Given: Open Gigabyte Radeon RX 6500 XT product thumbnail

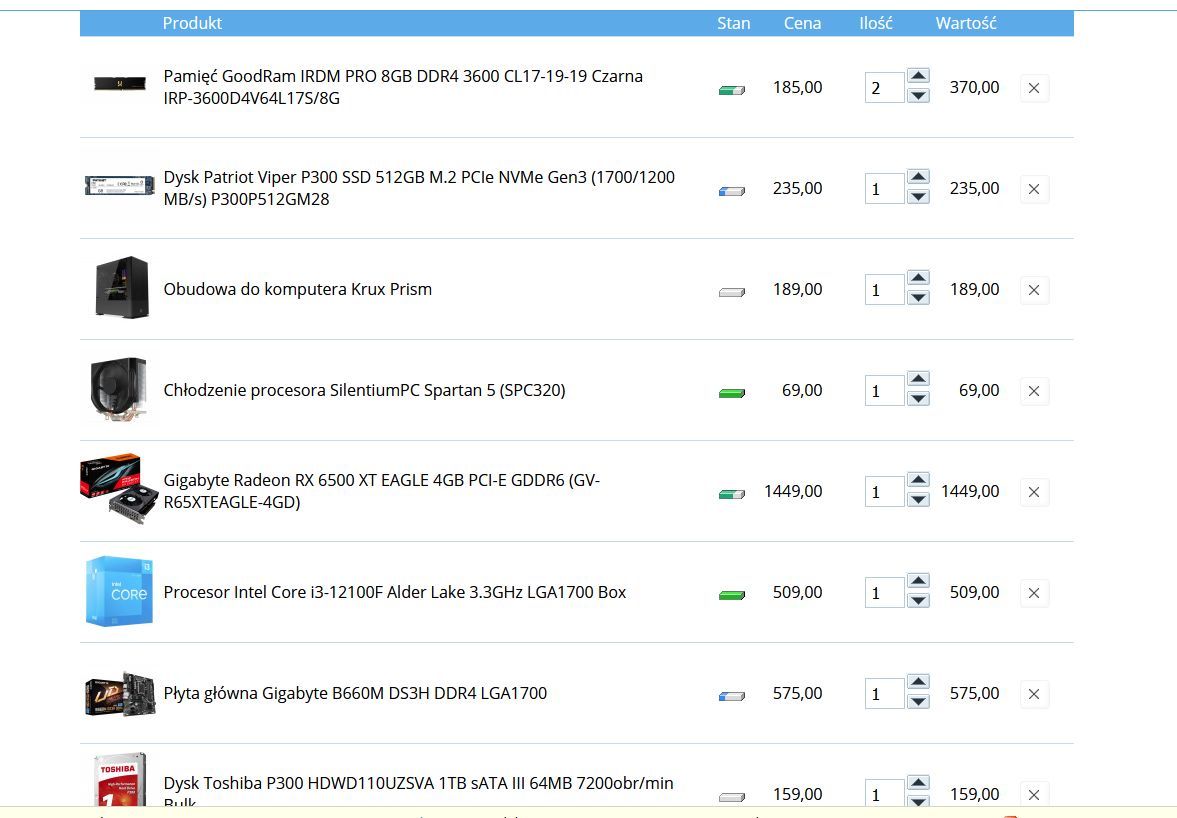Looking at the screenshot, I should 119,491.
